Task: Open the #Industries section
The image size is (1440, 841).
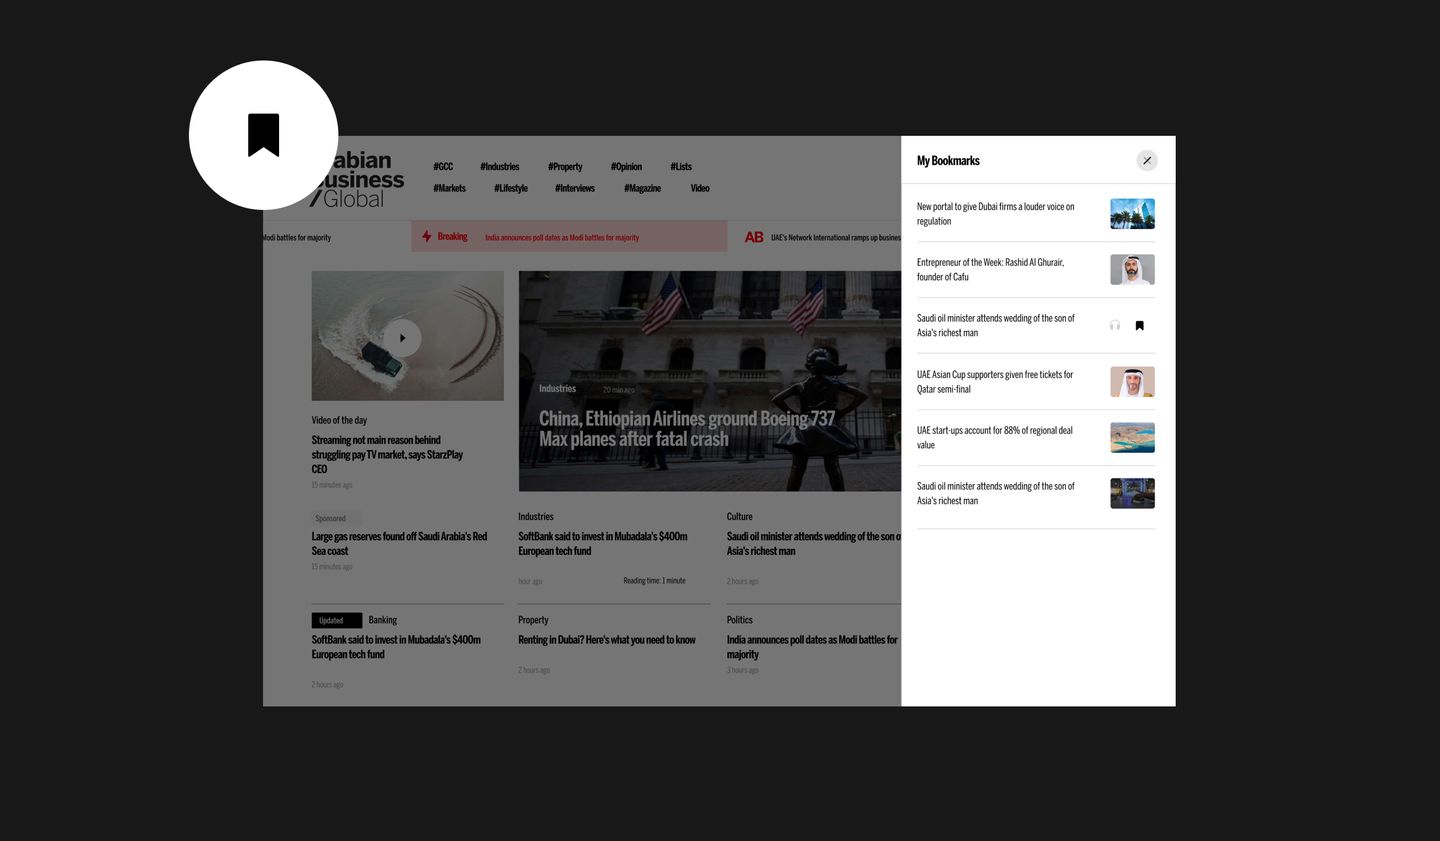Action: [499, 167]
